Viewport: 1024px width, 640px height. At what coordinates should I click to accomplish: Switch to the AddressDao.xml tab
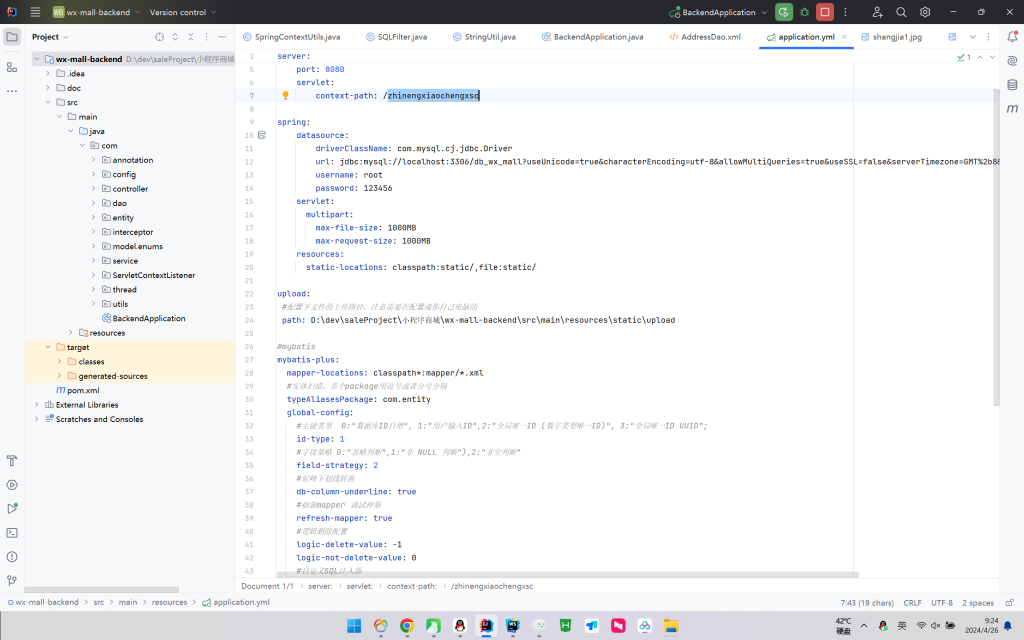[704, 37]
